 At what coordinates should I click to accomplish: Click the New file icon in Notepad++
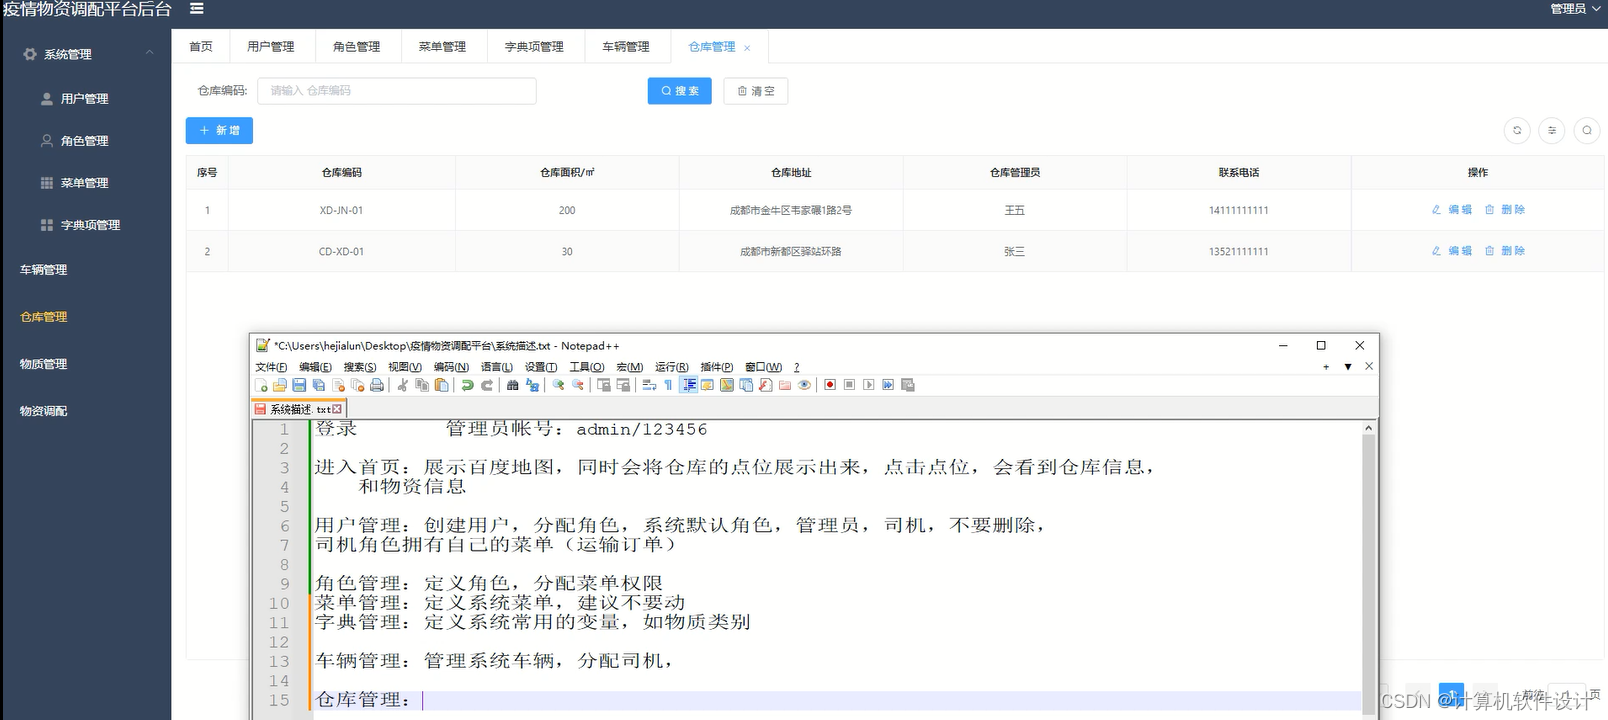tap(261, 385)
